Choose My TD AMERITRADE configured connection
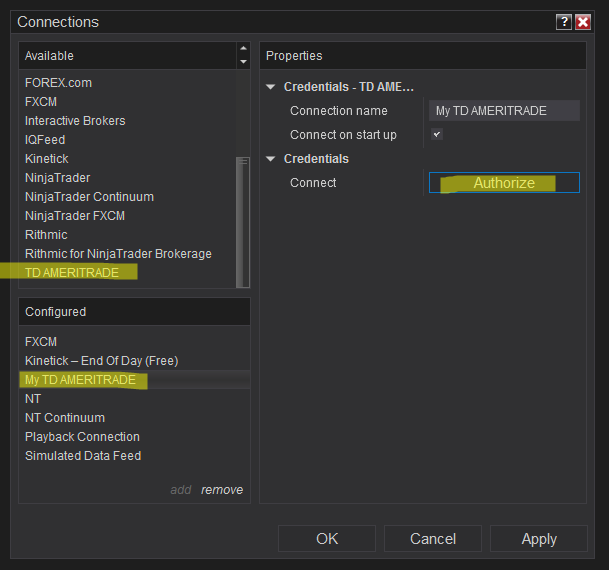This screenshot has width=609, height=570. 80,380
